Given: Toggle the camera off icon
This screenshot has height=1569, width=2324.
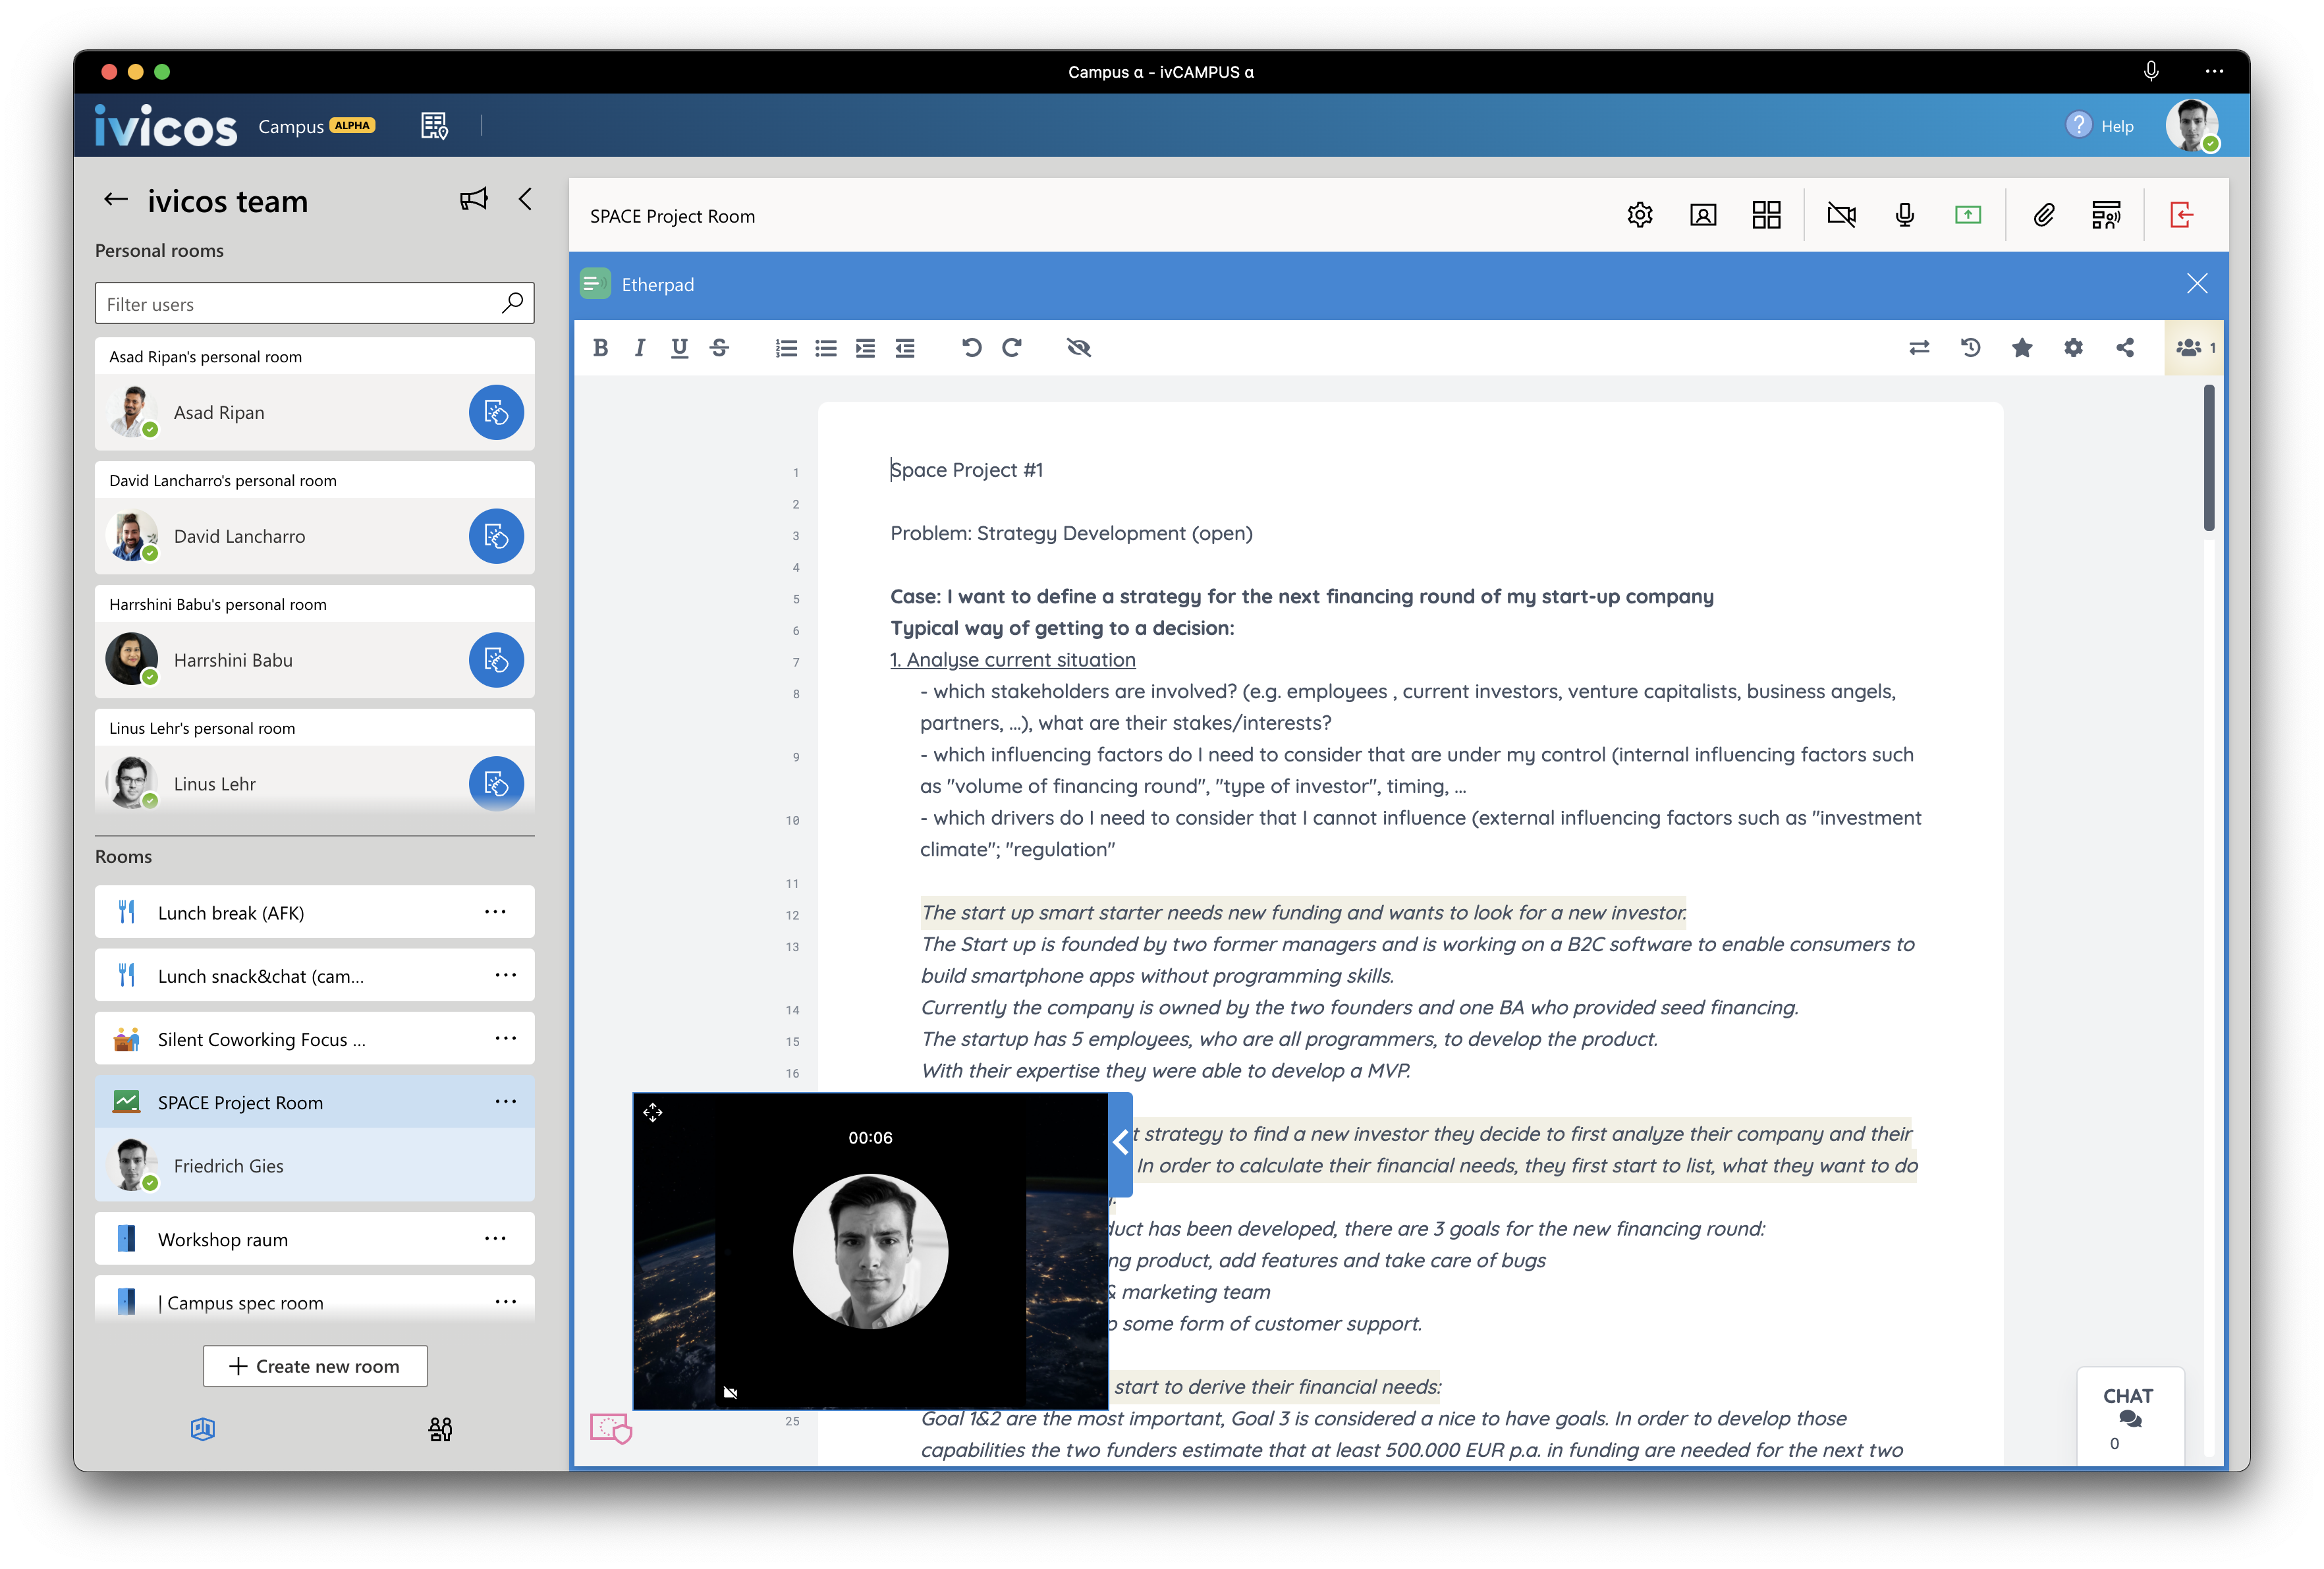Looking at the screenshot, I should pyautogui.click(x=1841, y=215).
